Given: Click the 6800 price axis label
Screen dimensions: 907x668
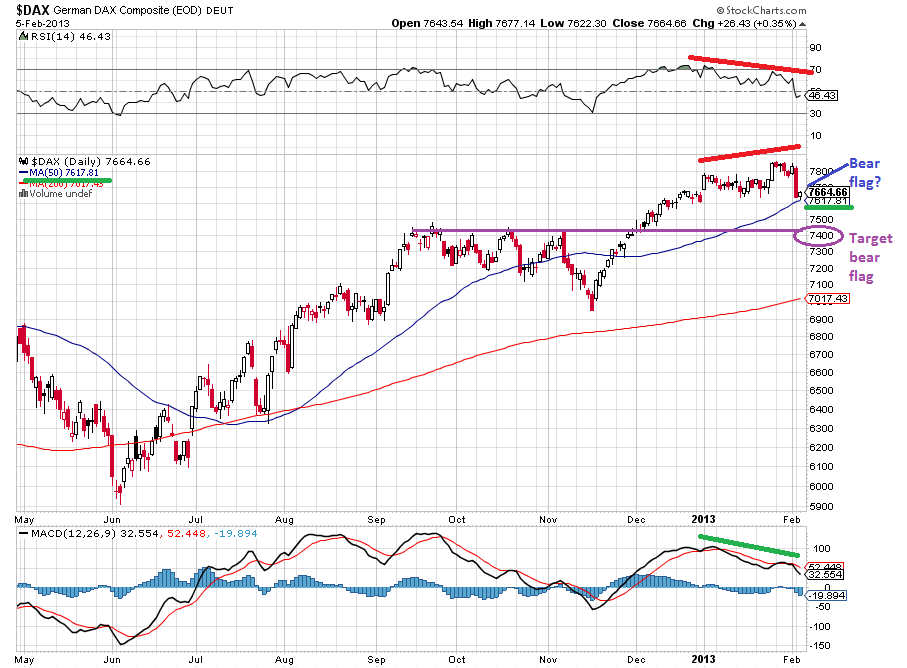Looking at the screenshot, I should point(821,337).
